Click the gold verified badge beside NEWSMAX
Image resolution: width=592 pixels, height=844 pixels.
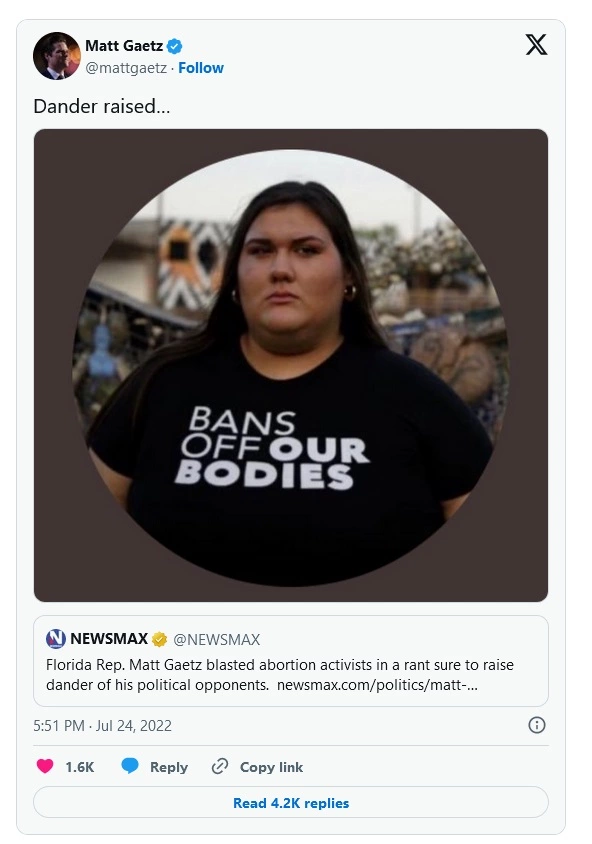[159, 639]
